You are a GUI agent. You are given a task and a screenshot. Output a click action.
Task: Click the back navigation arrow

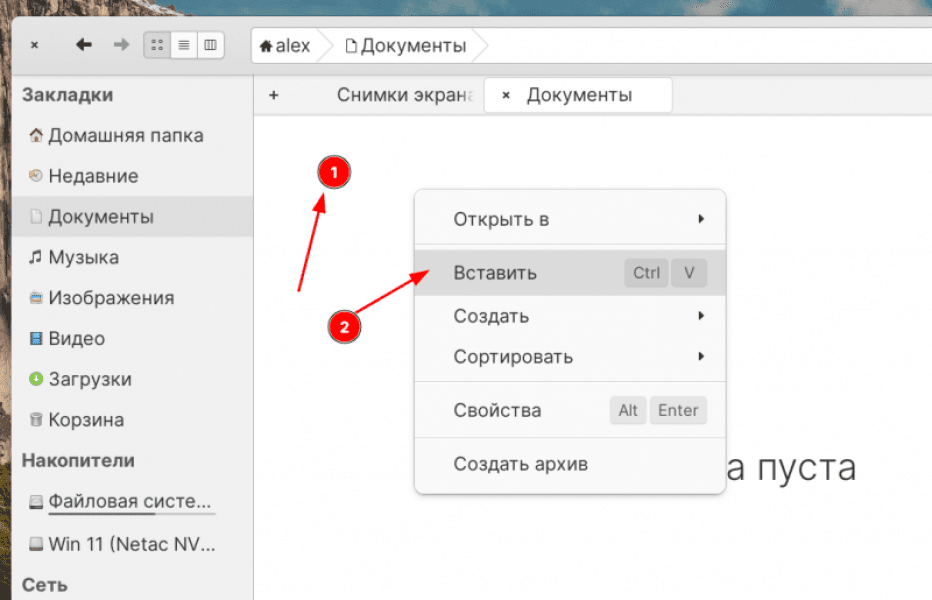83,44
